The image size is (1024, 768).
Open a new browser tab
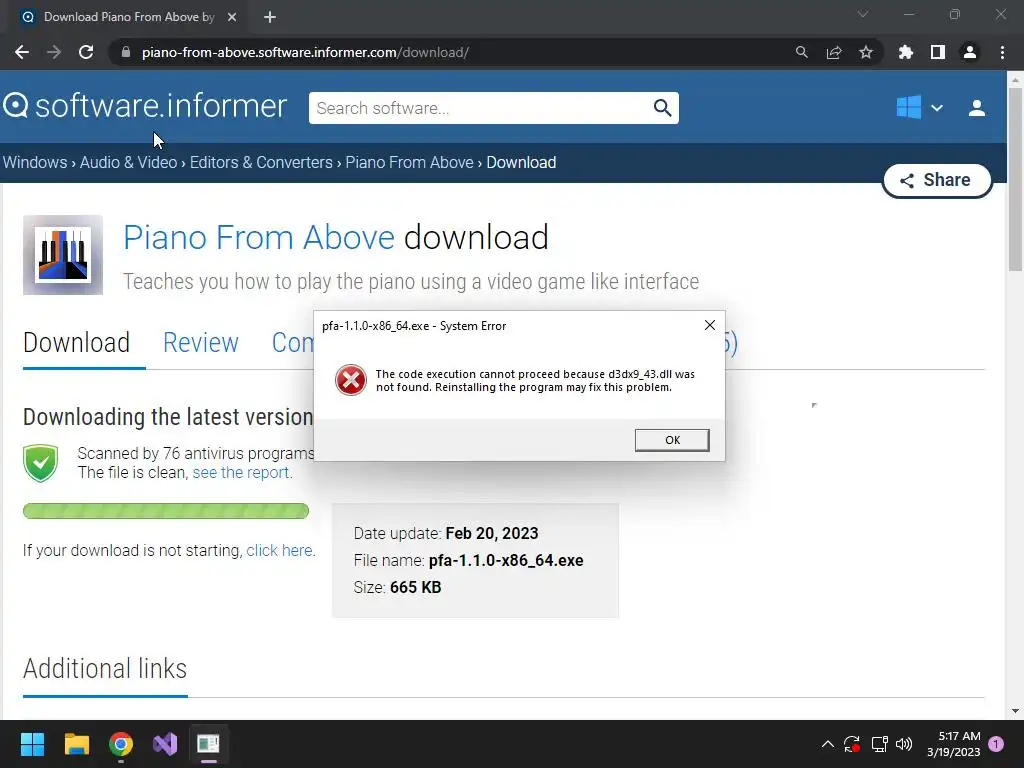pyautogui.click(x=270, y=17)
